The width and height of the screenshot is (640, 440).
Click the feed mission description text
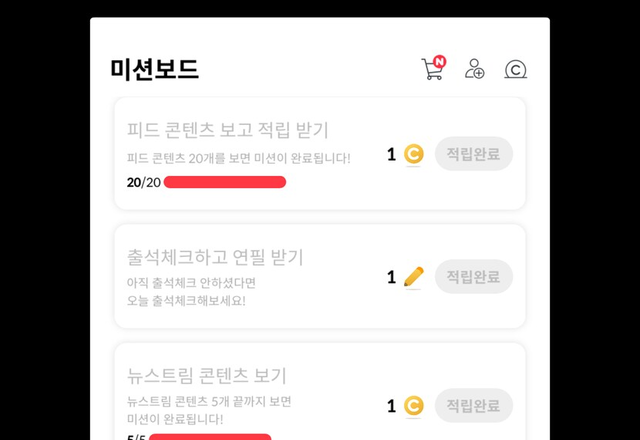coord(238,158)
